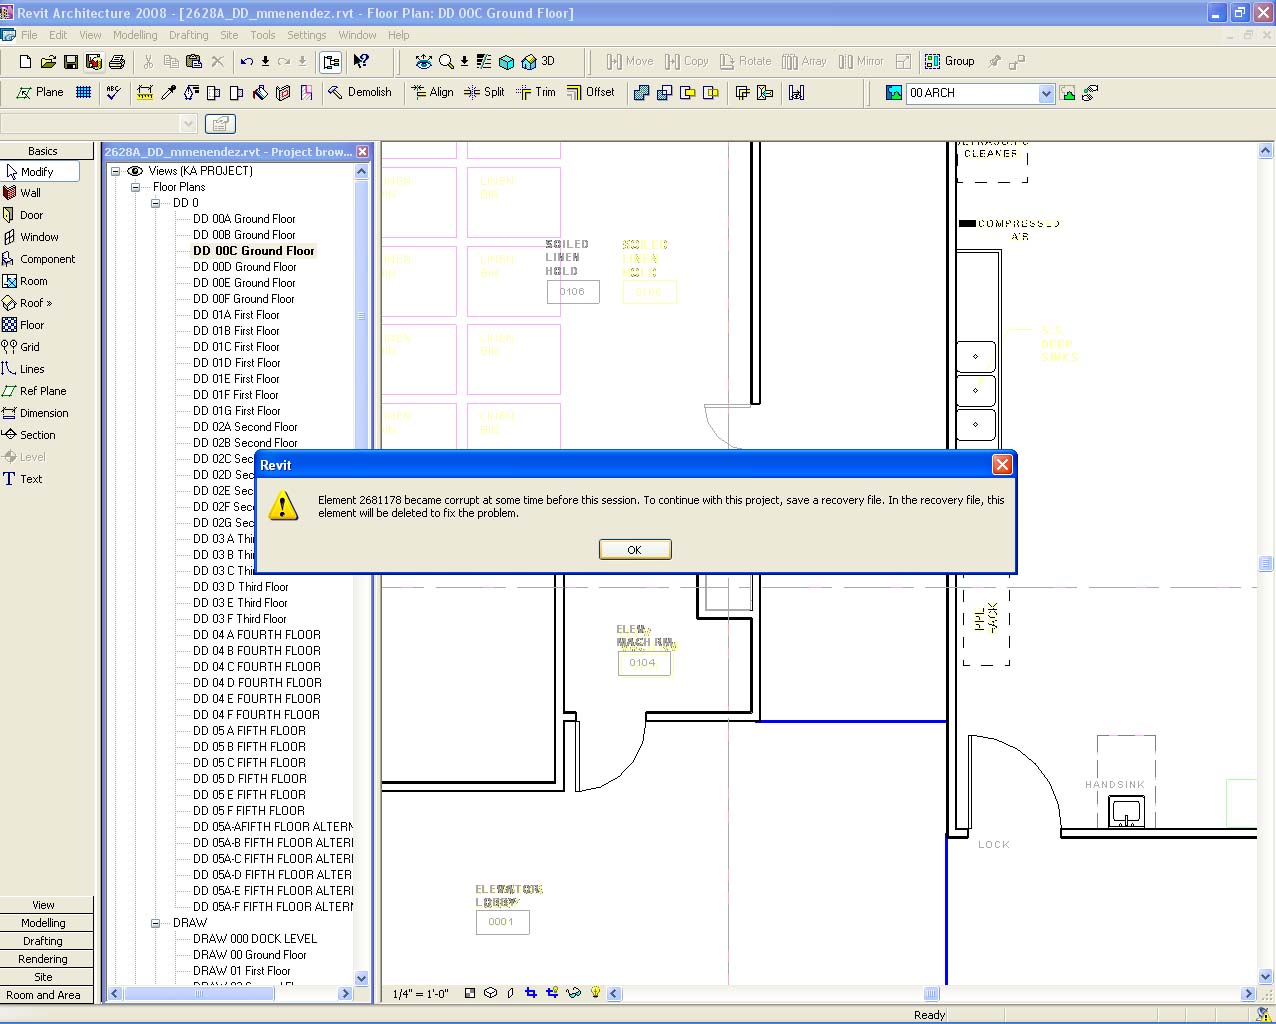The width and height of the screenshot is (1276, 1024).
Task: Open the Drafting menu
Action: [x=188, y=35]
